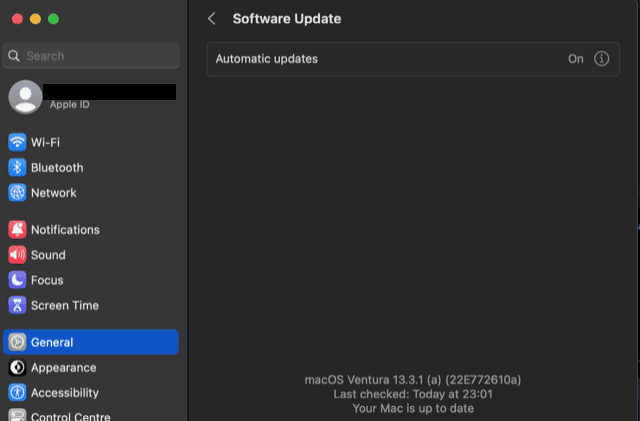This screenshot has height=421, width=640.
Task: Minimize the window with yellow button
Action: pyautogui.click(x=35, y=19)
